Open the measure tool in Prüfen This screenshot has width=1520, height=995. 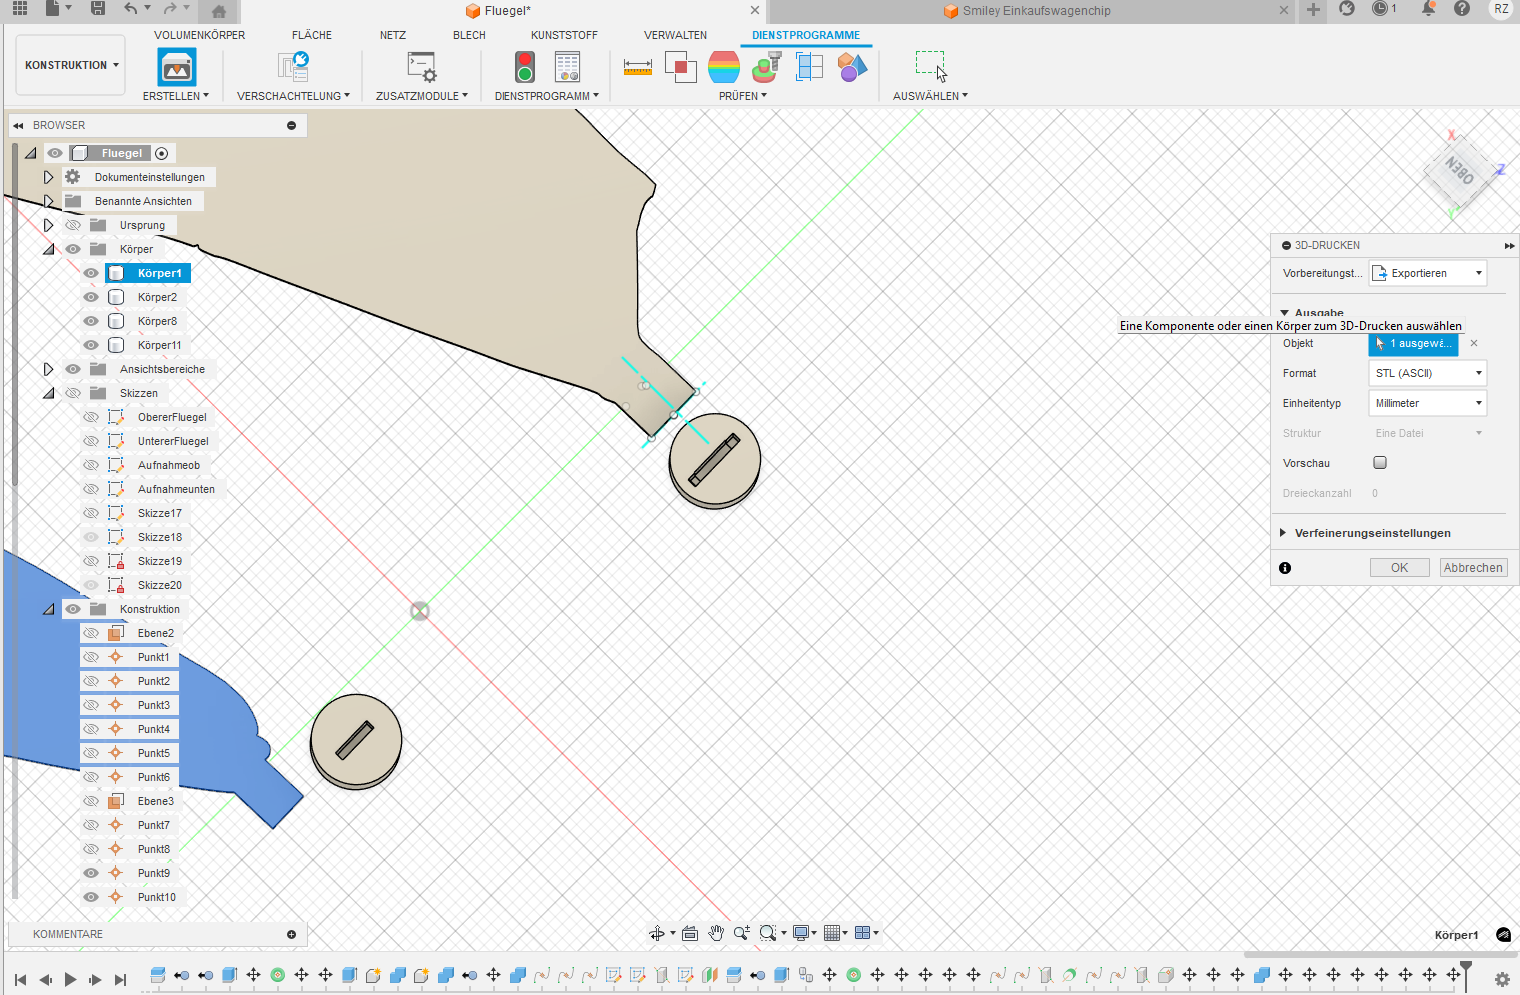tap(637, 68)
